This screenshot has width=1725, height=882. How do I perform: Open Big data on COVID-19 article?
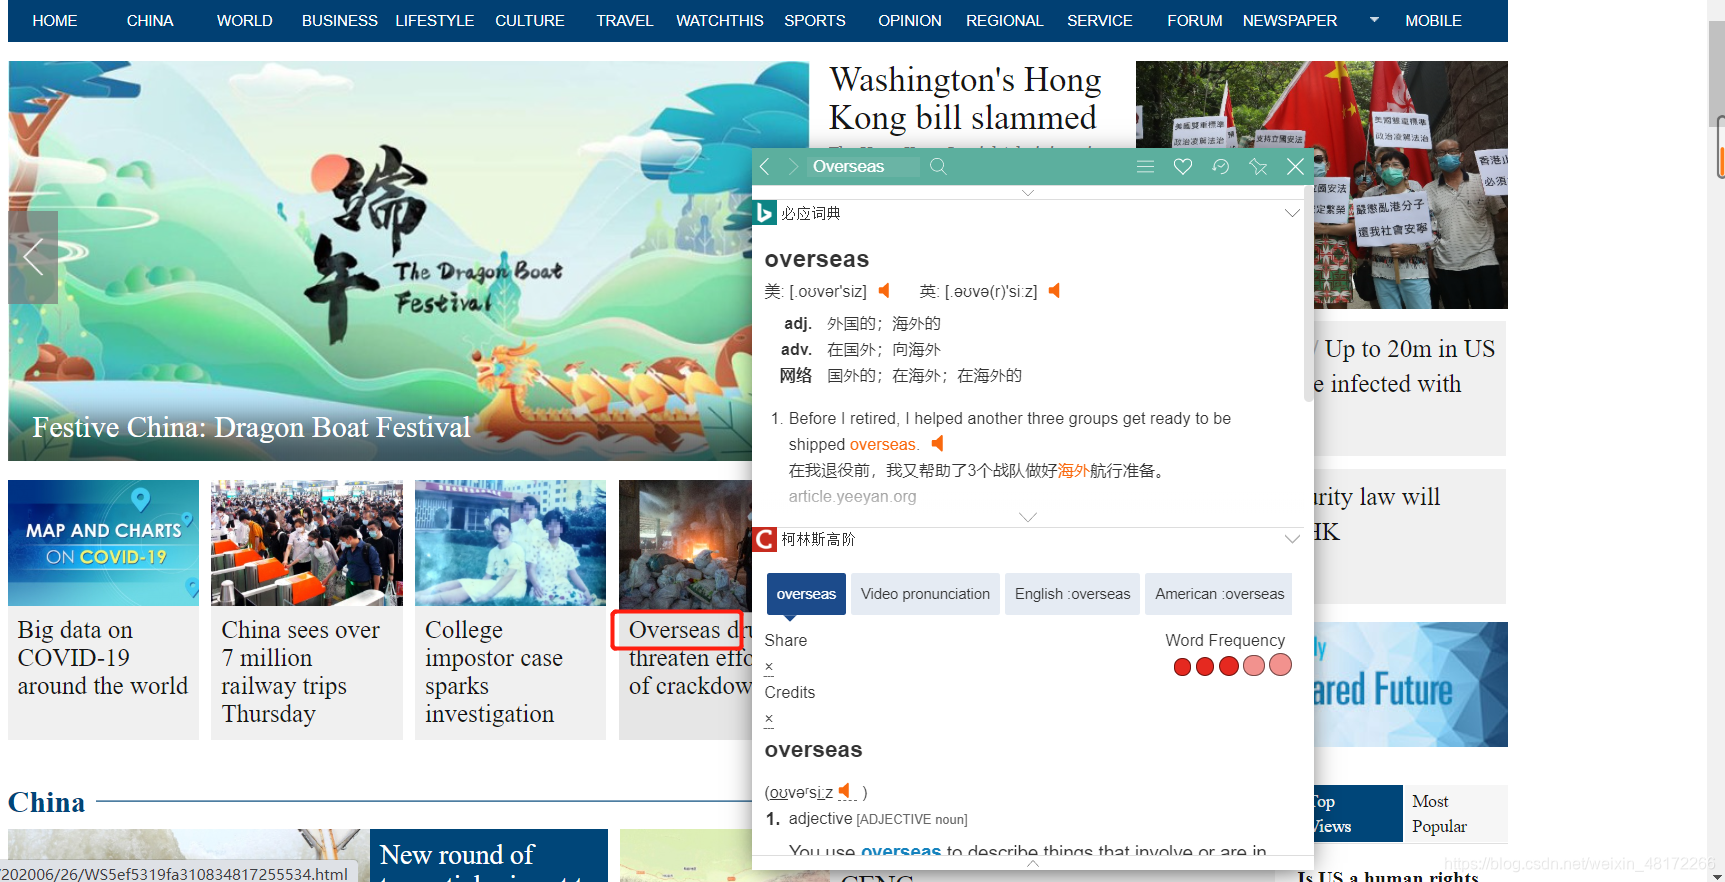pos(103,658)
